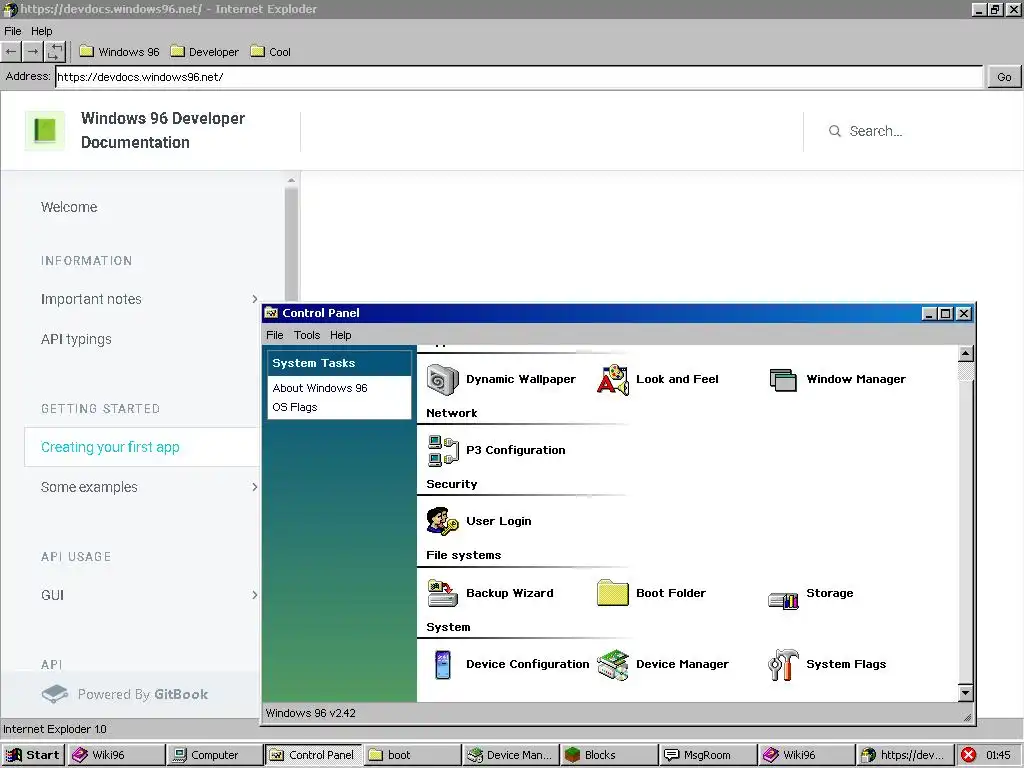Open the Welcome docs page
Screen dimensions: 1024x768
click(69, 207)
